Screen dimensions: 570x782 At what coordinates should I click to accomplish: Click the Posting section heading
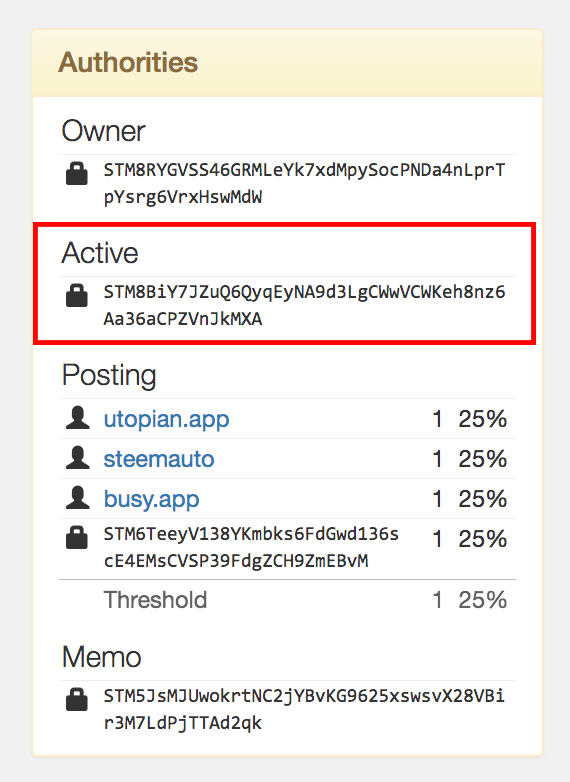pos(109,376)
